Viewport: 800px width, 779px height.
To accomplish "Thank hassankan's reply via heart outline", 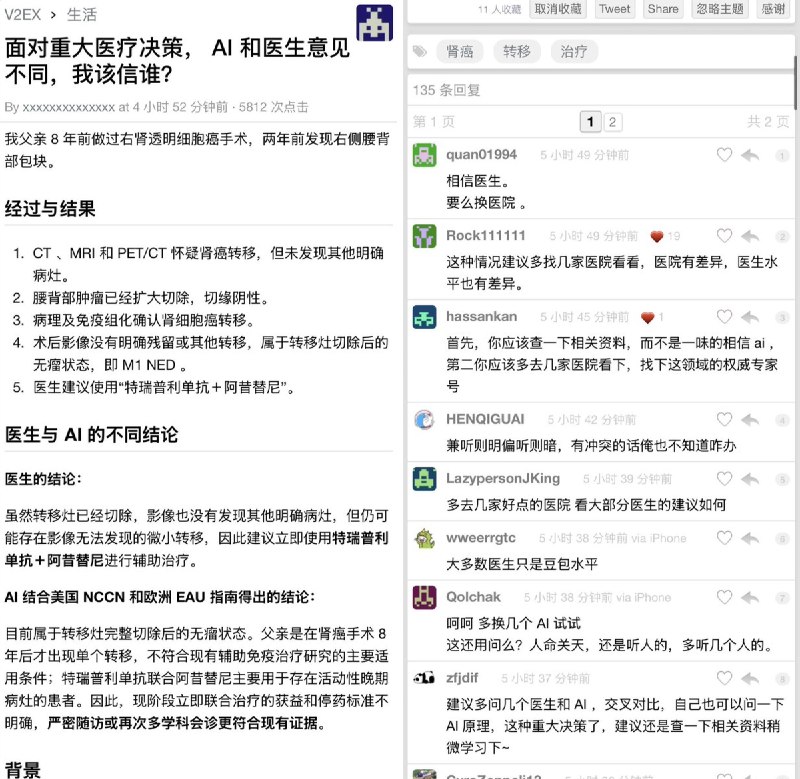I will pos(724,317).
